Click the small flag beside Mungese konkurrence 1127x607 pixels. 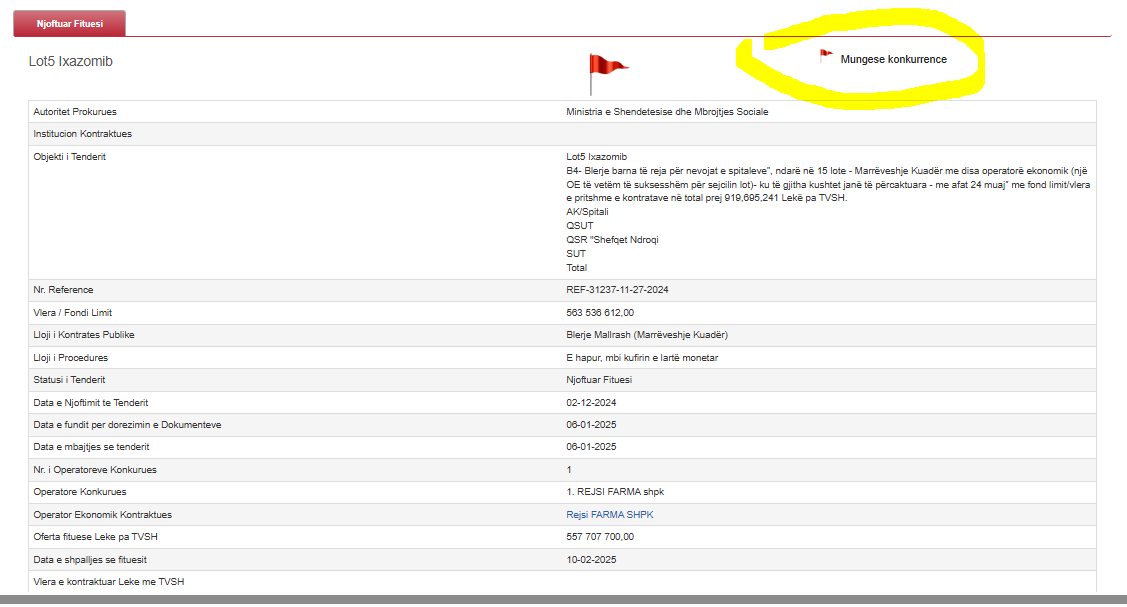pyautogui.click(x=825, y=56)
